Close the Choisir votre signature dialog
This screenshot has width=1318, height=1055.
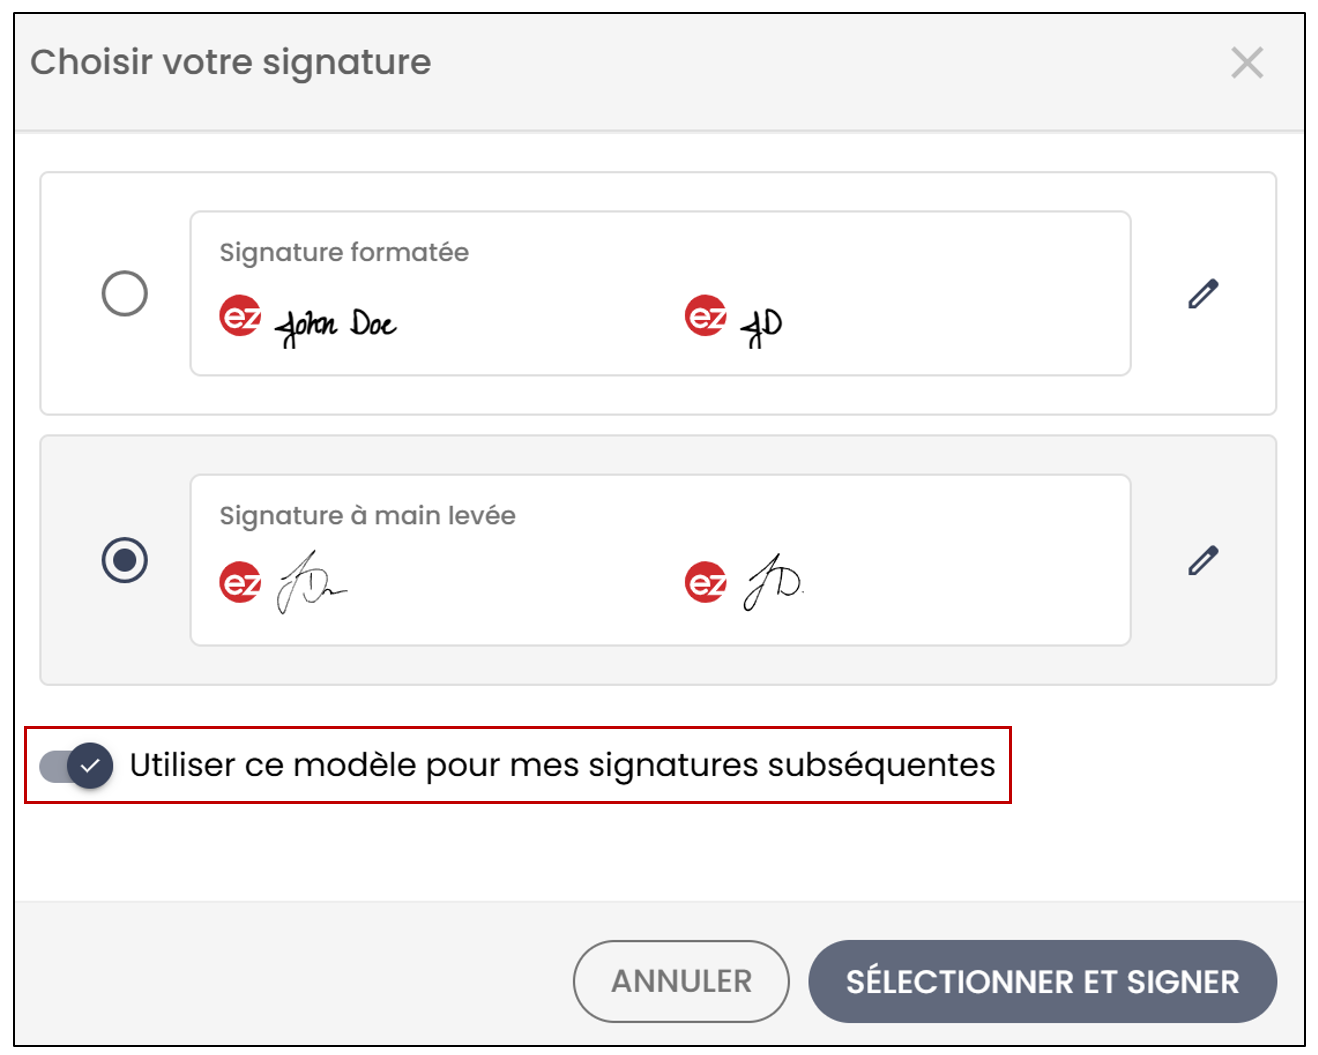1247,63
